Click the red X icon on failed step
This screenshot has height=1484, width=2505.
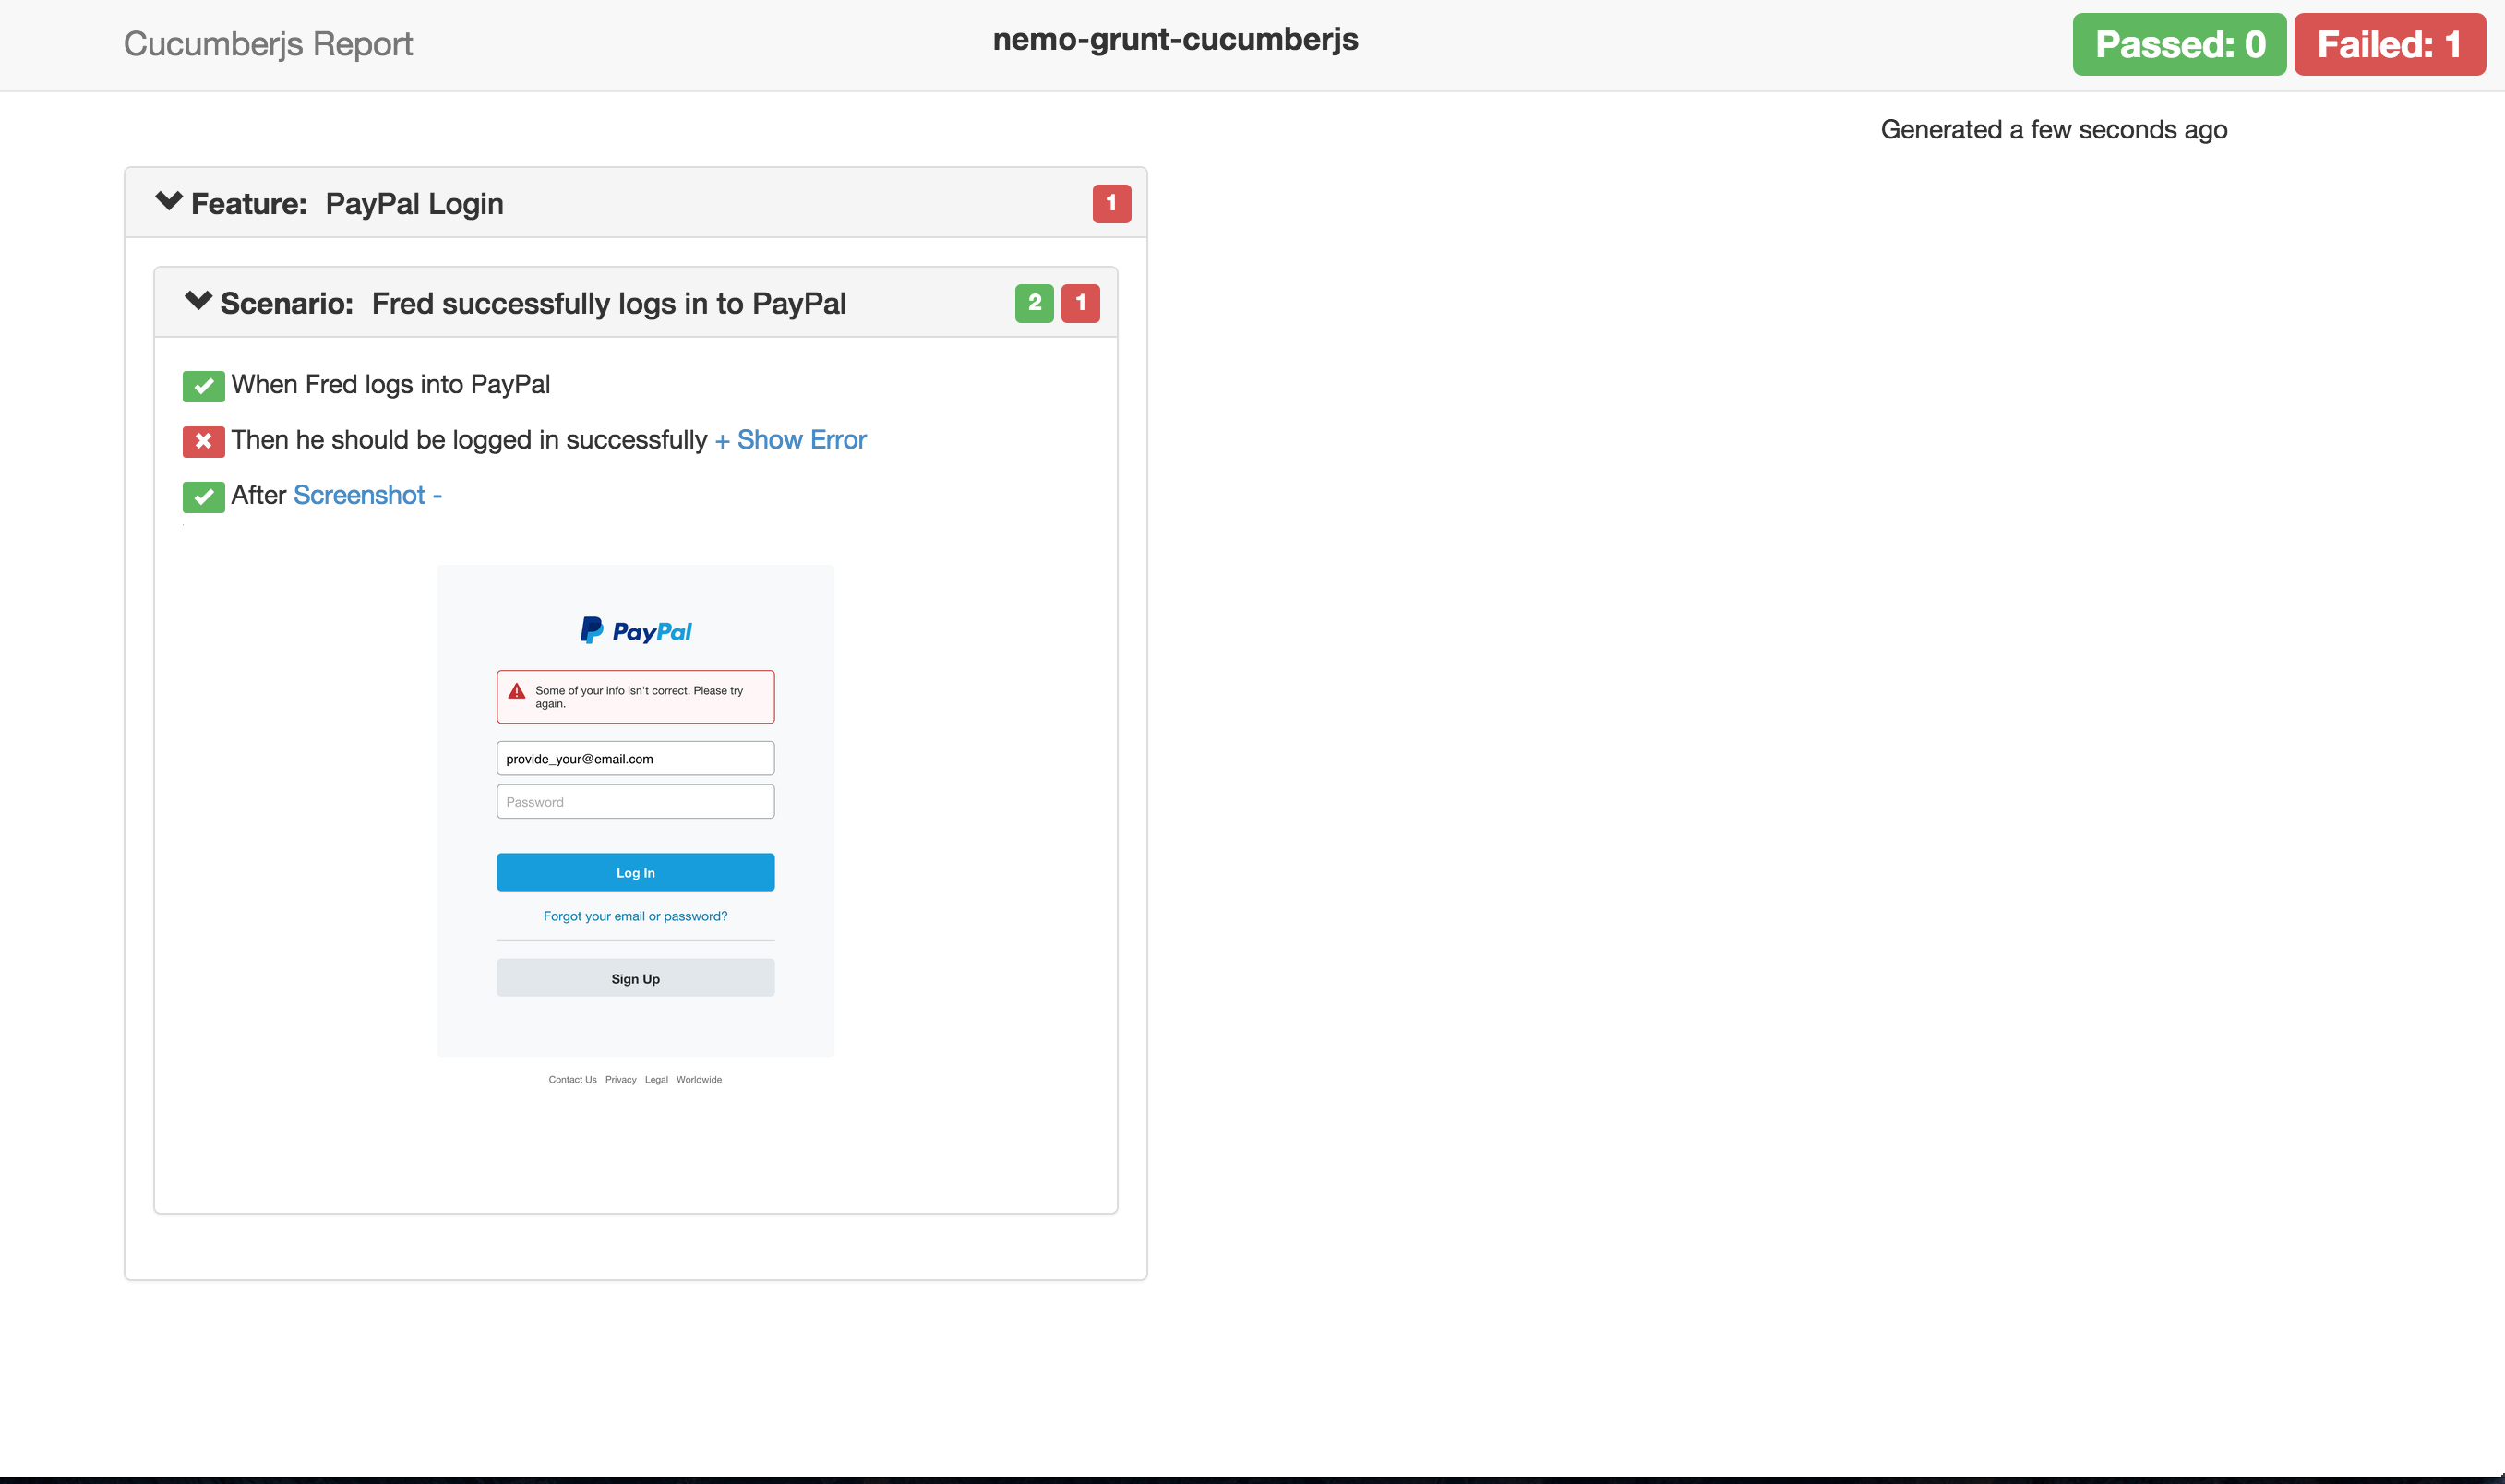tap(203, 440)
